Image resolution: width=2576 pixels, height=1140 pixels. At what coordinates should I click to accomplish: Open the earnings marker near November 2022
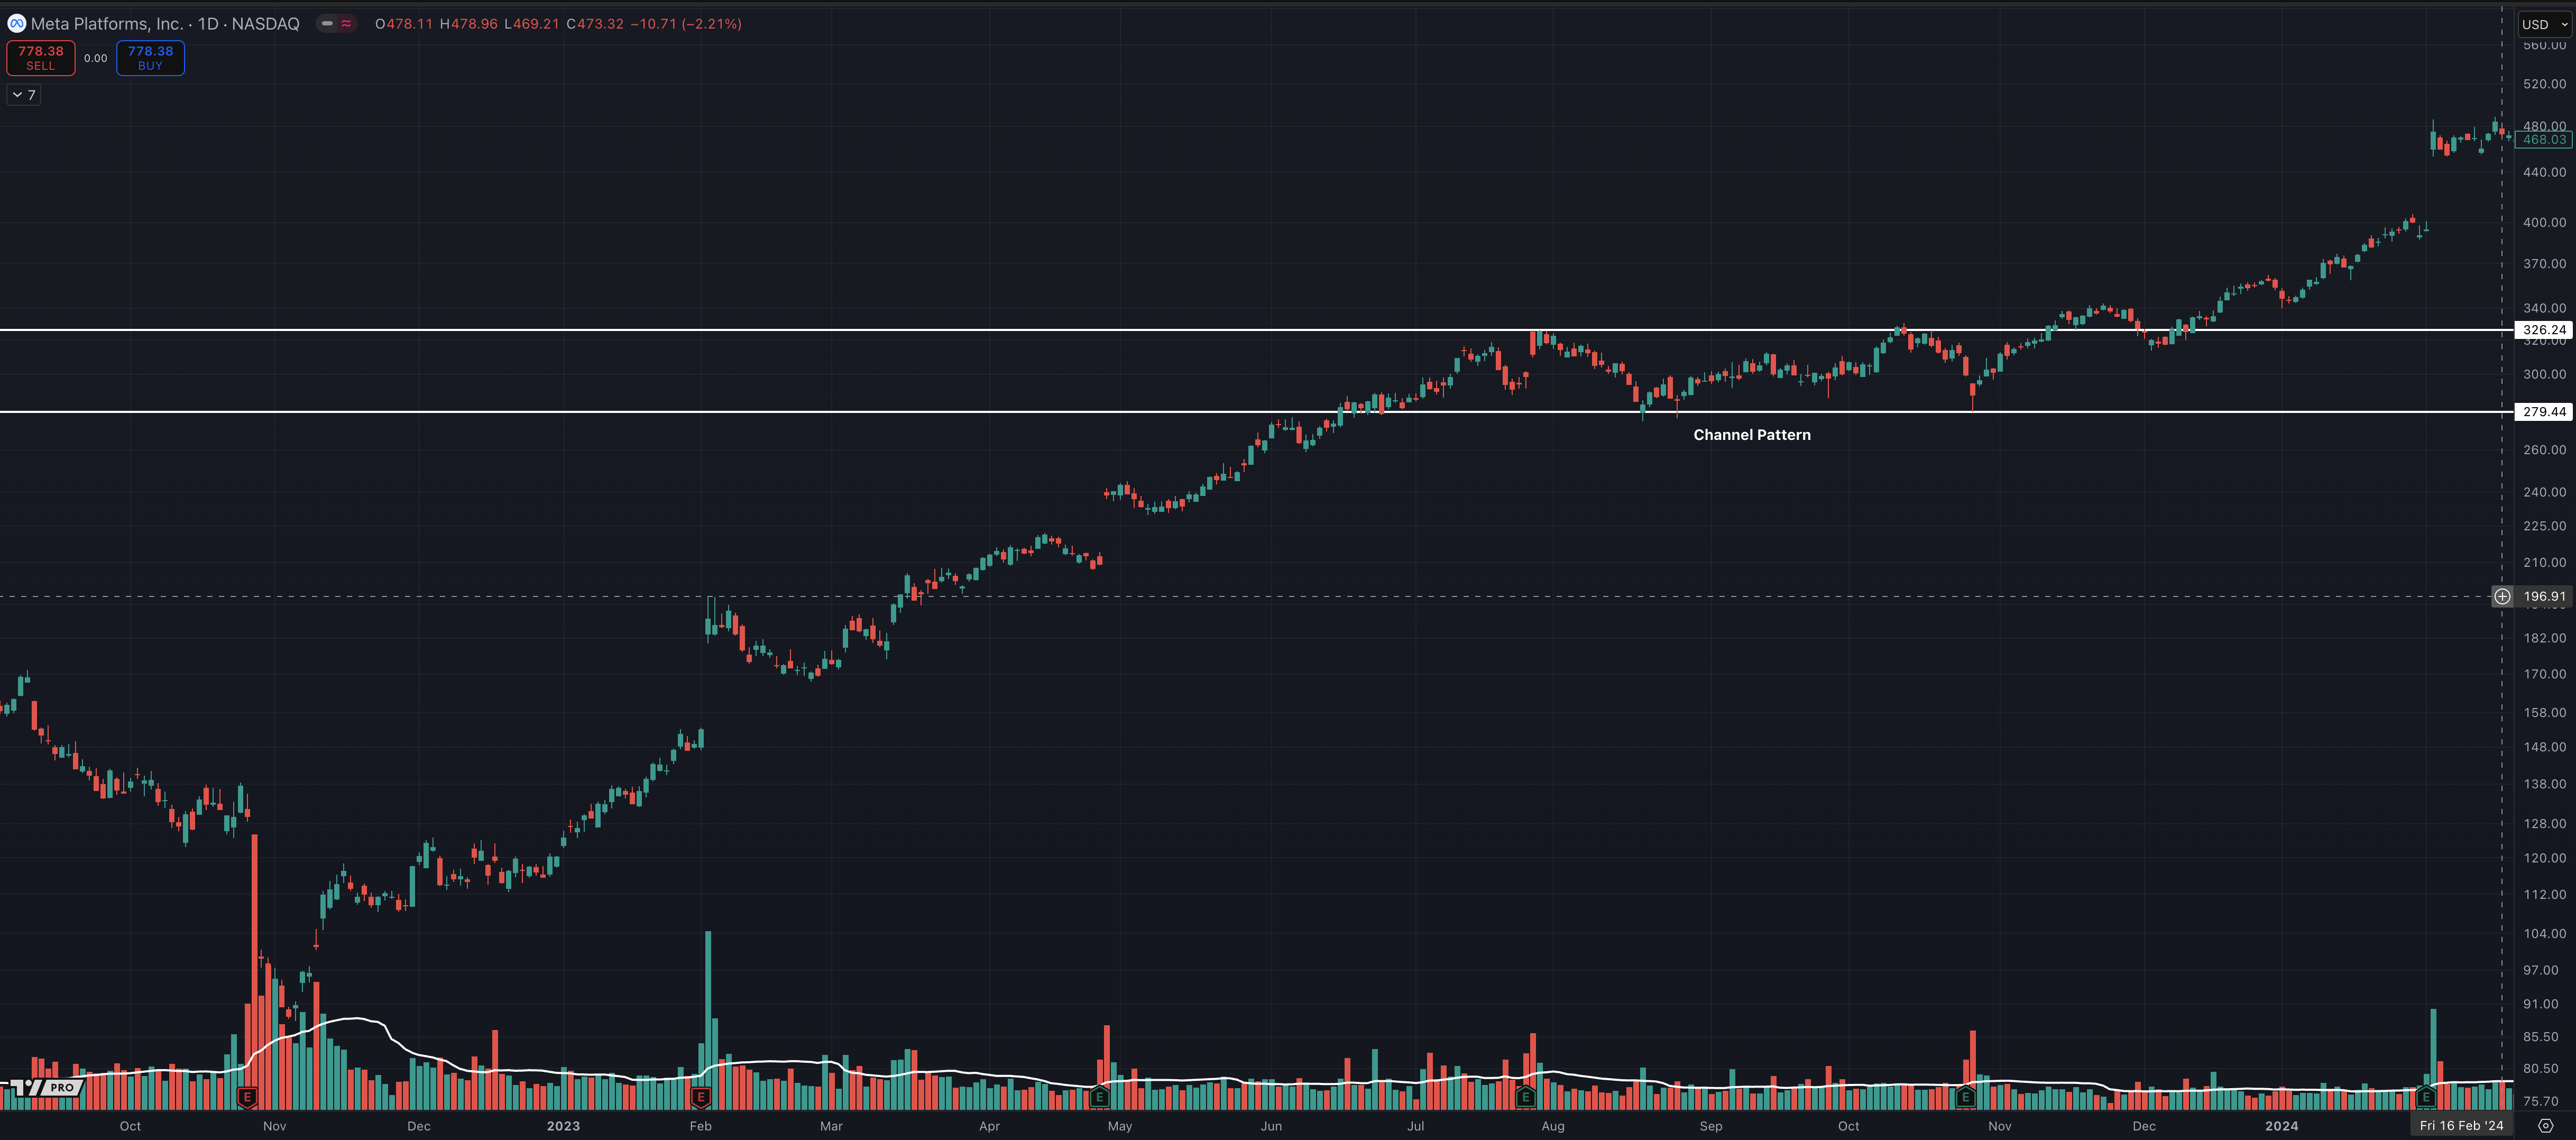click(247, 1097)
